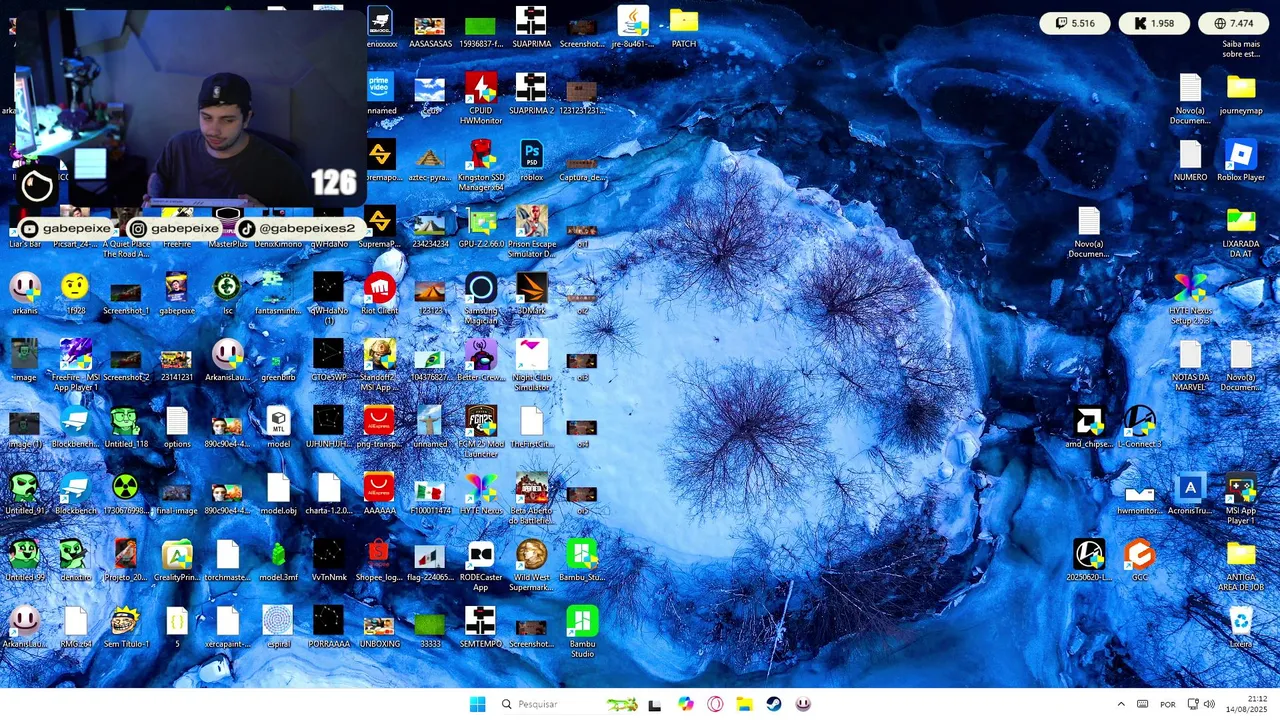Select the GPU-Z.2.66.0 desktop icon

tap(480, 227)
